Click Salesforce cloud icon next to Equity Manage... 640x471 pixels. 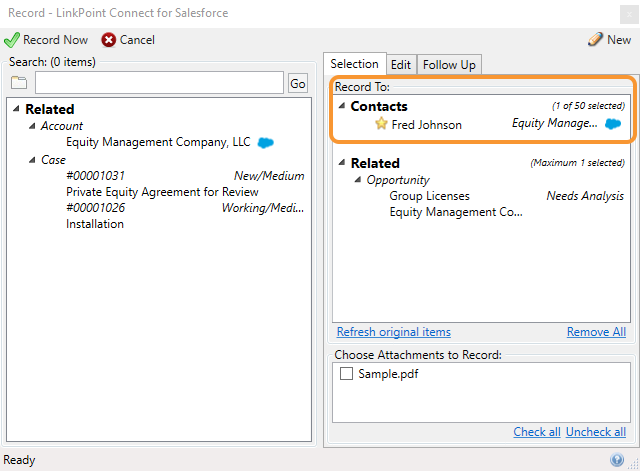click(613, 124)
